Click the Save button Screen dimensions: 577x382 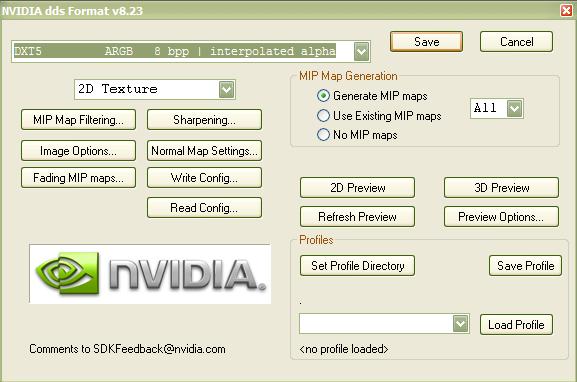(x=426, y=42)
